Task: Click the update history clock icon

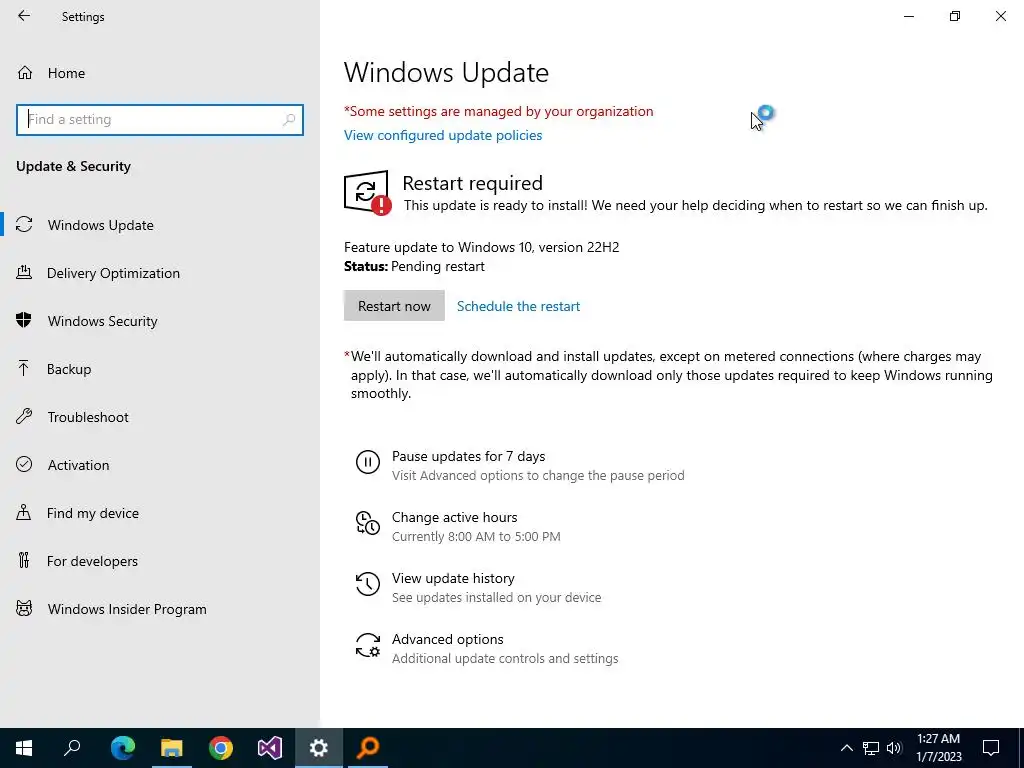Action: [x=368, y=584]
